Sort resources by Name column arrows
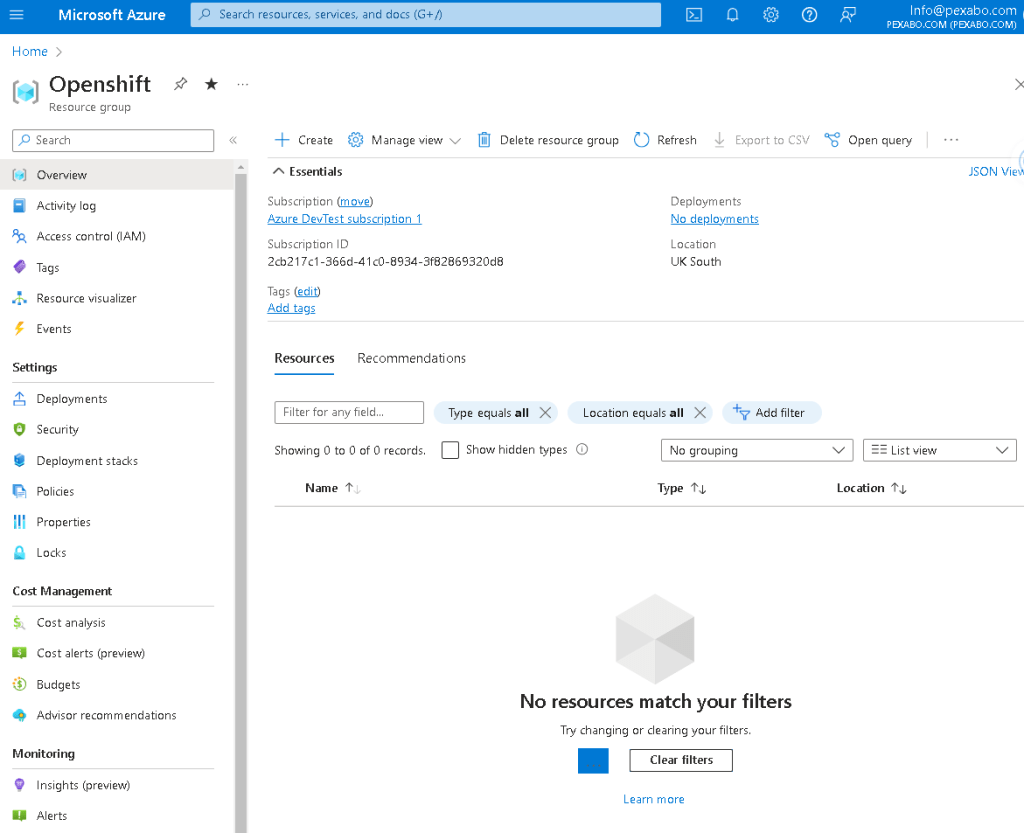 tap(353, 488)
